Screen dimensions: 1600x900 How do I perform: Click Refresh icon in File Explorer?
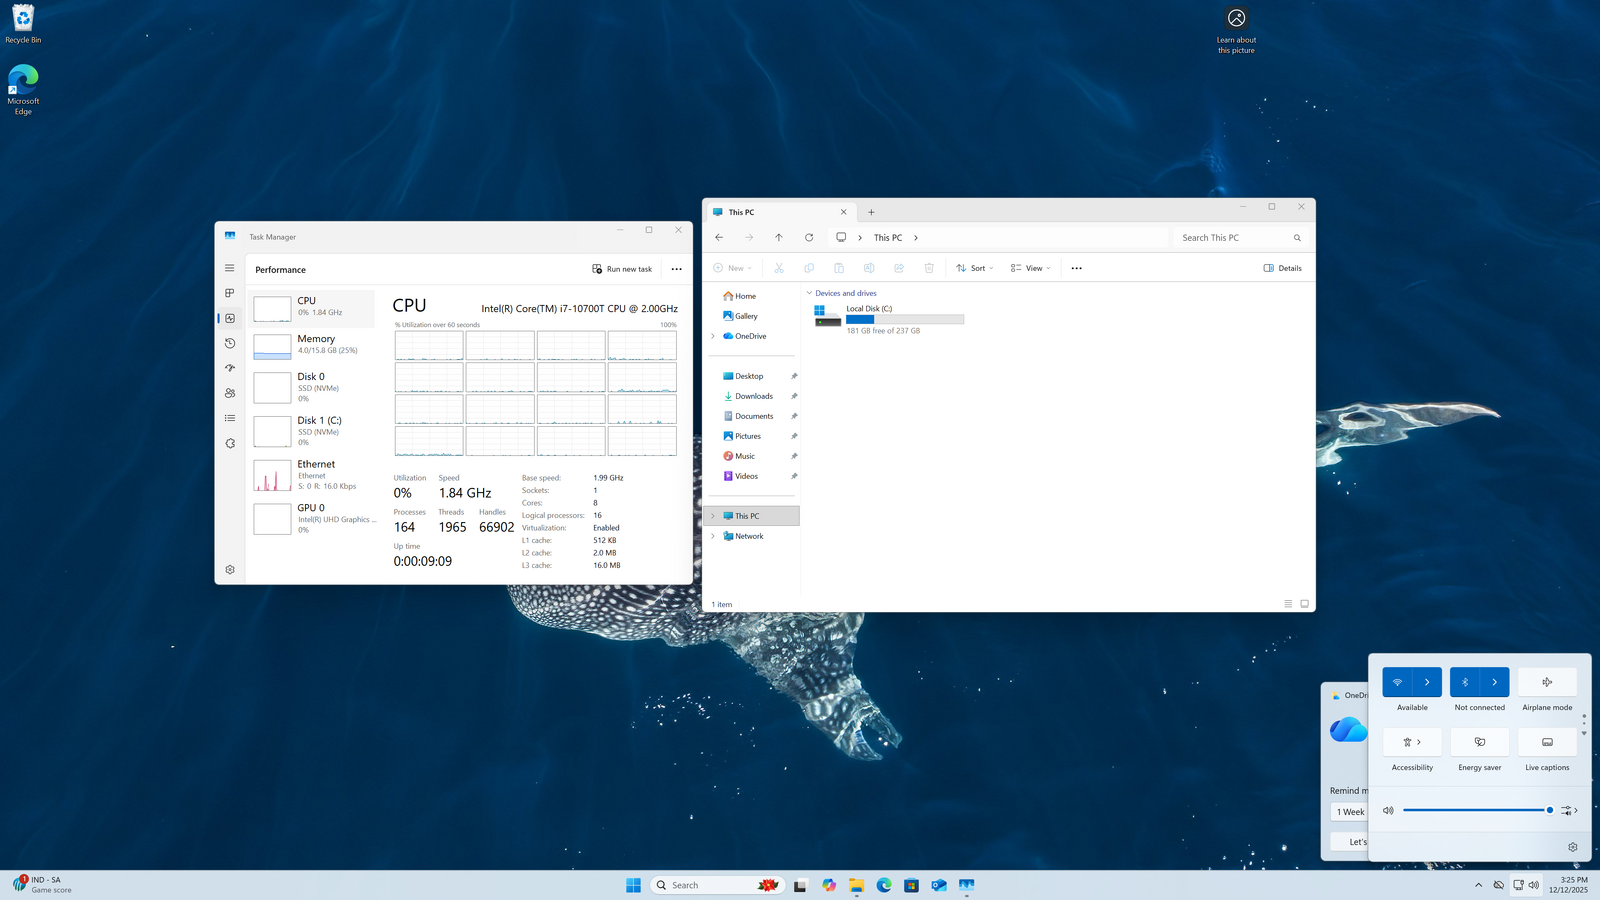click(x=808, y=237)
